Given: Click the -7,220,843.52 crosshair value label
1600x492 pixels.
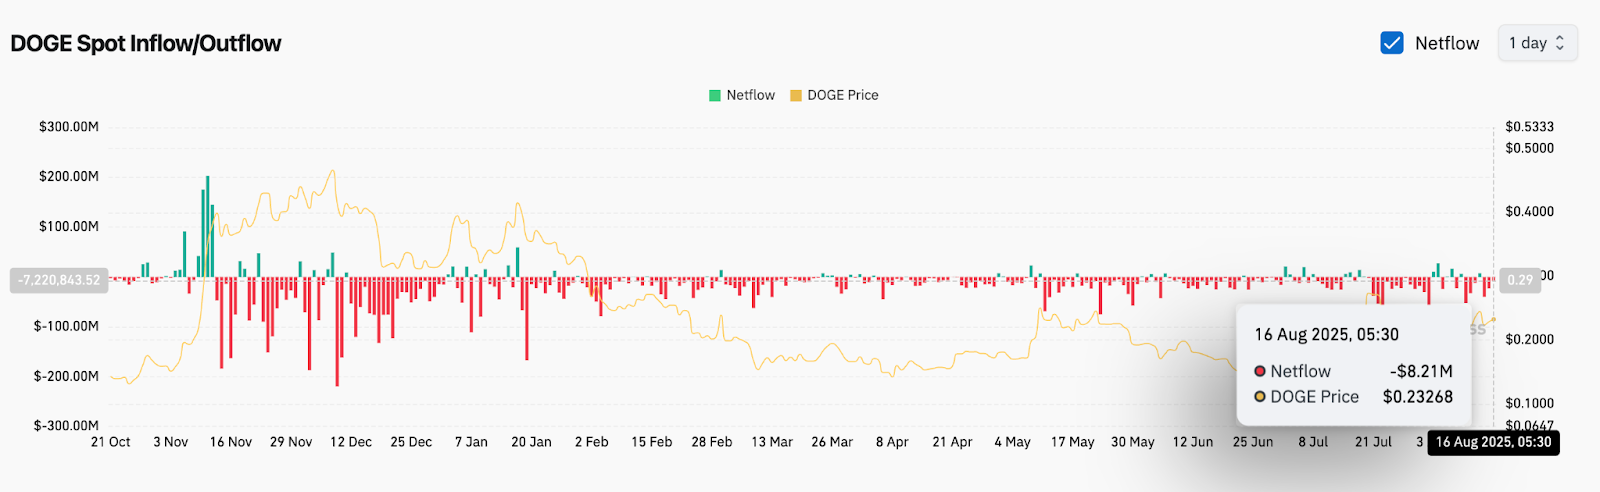Looking at the screenshot, I should [x=59, y=280].
